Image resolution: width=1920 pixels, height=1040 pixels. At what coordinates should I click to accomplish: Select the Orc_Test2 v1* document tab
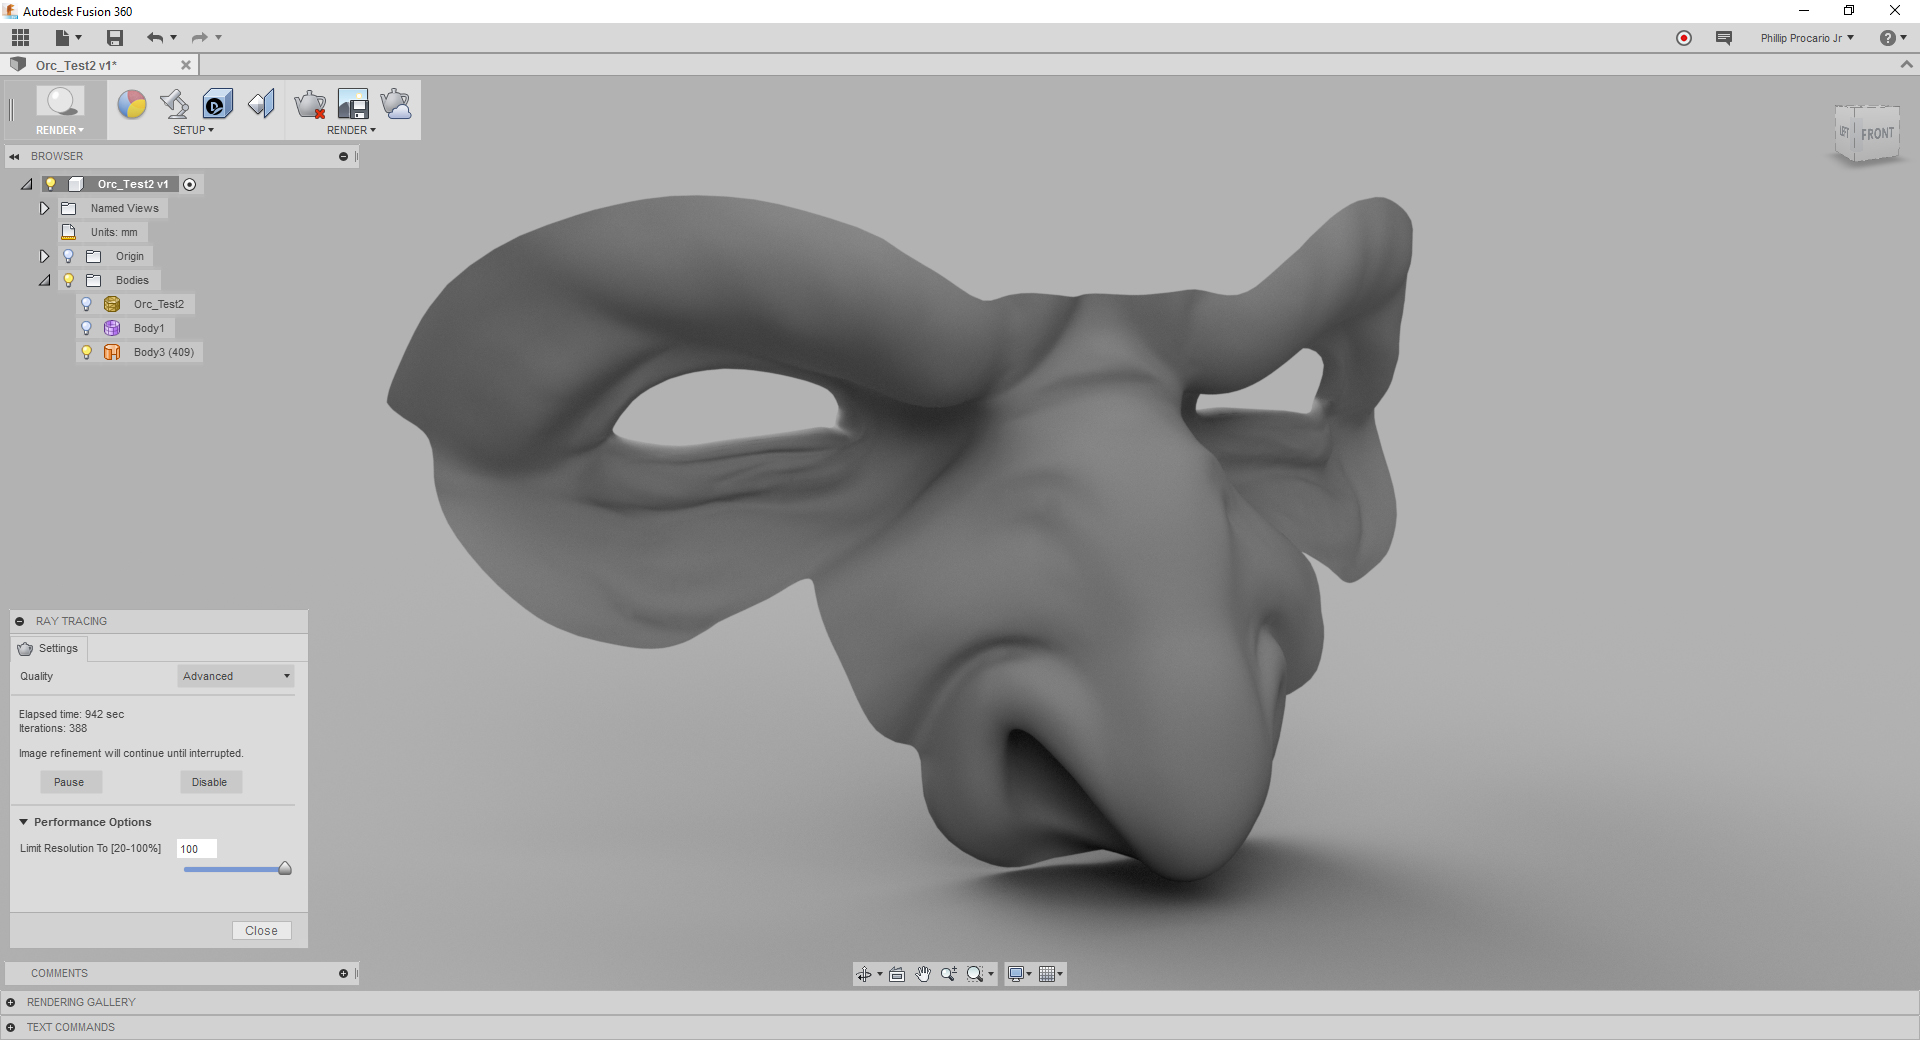(x=76, y=65)
